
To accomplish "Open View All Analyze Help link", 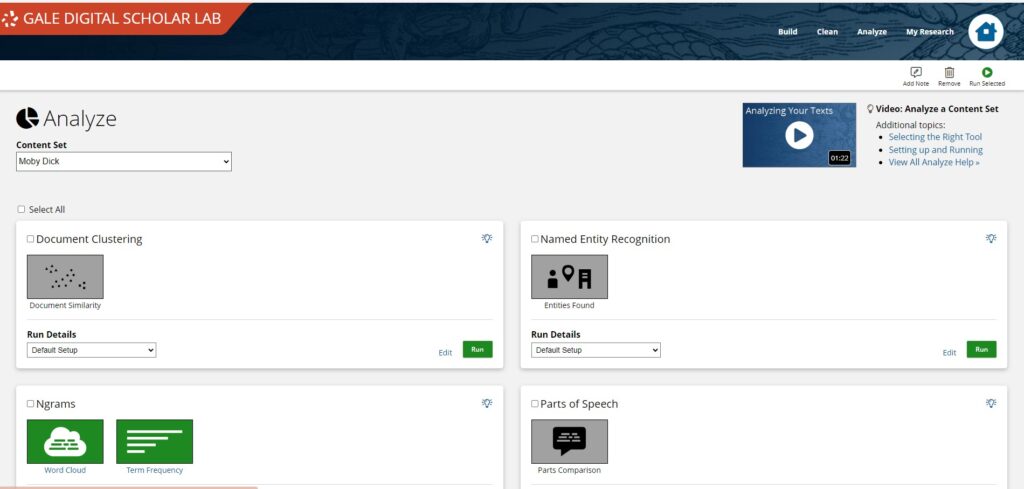I will click(x=934, y=162).
